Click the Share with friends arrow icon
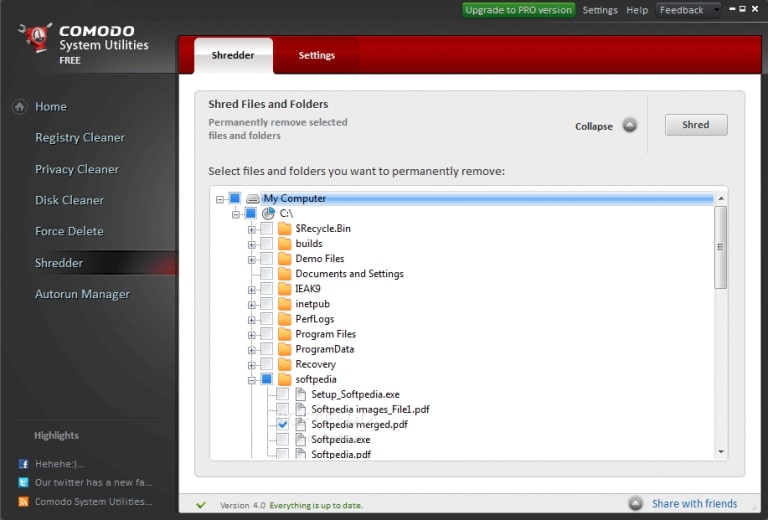The height and width of the screenshot is (520, 768). coord(636,504)
